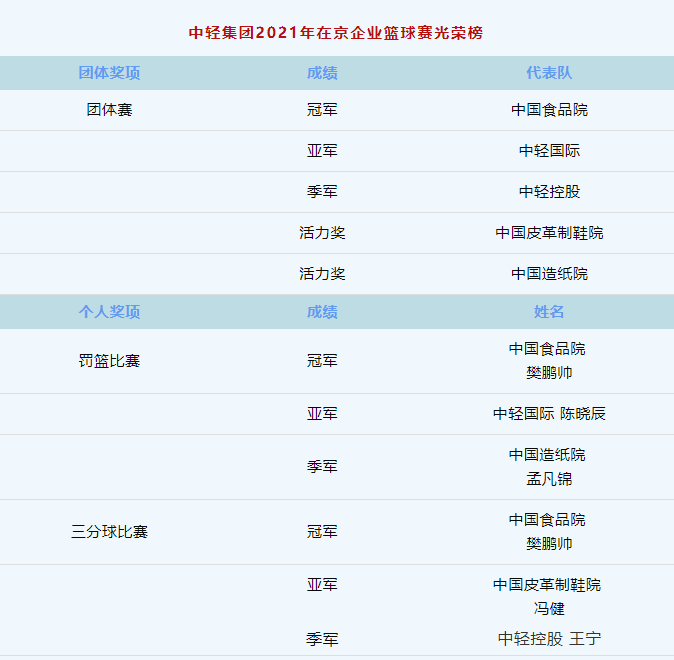Click 中国皮革制鞋院 in the 冯健 cell
The width and height of the screenshot is (674, 660).
[547, 584]
